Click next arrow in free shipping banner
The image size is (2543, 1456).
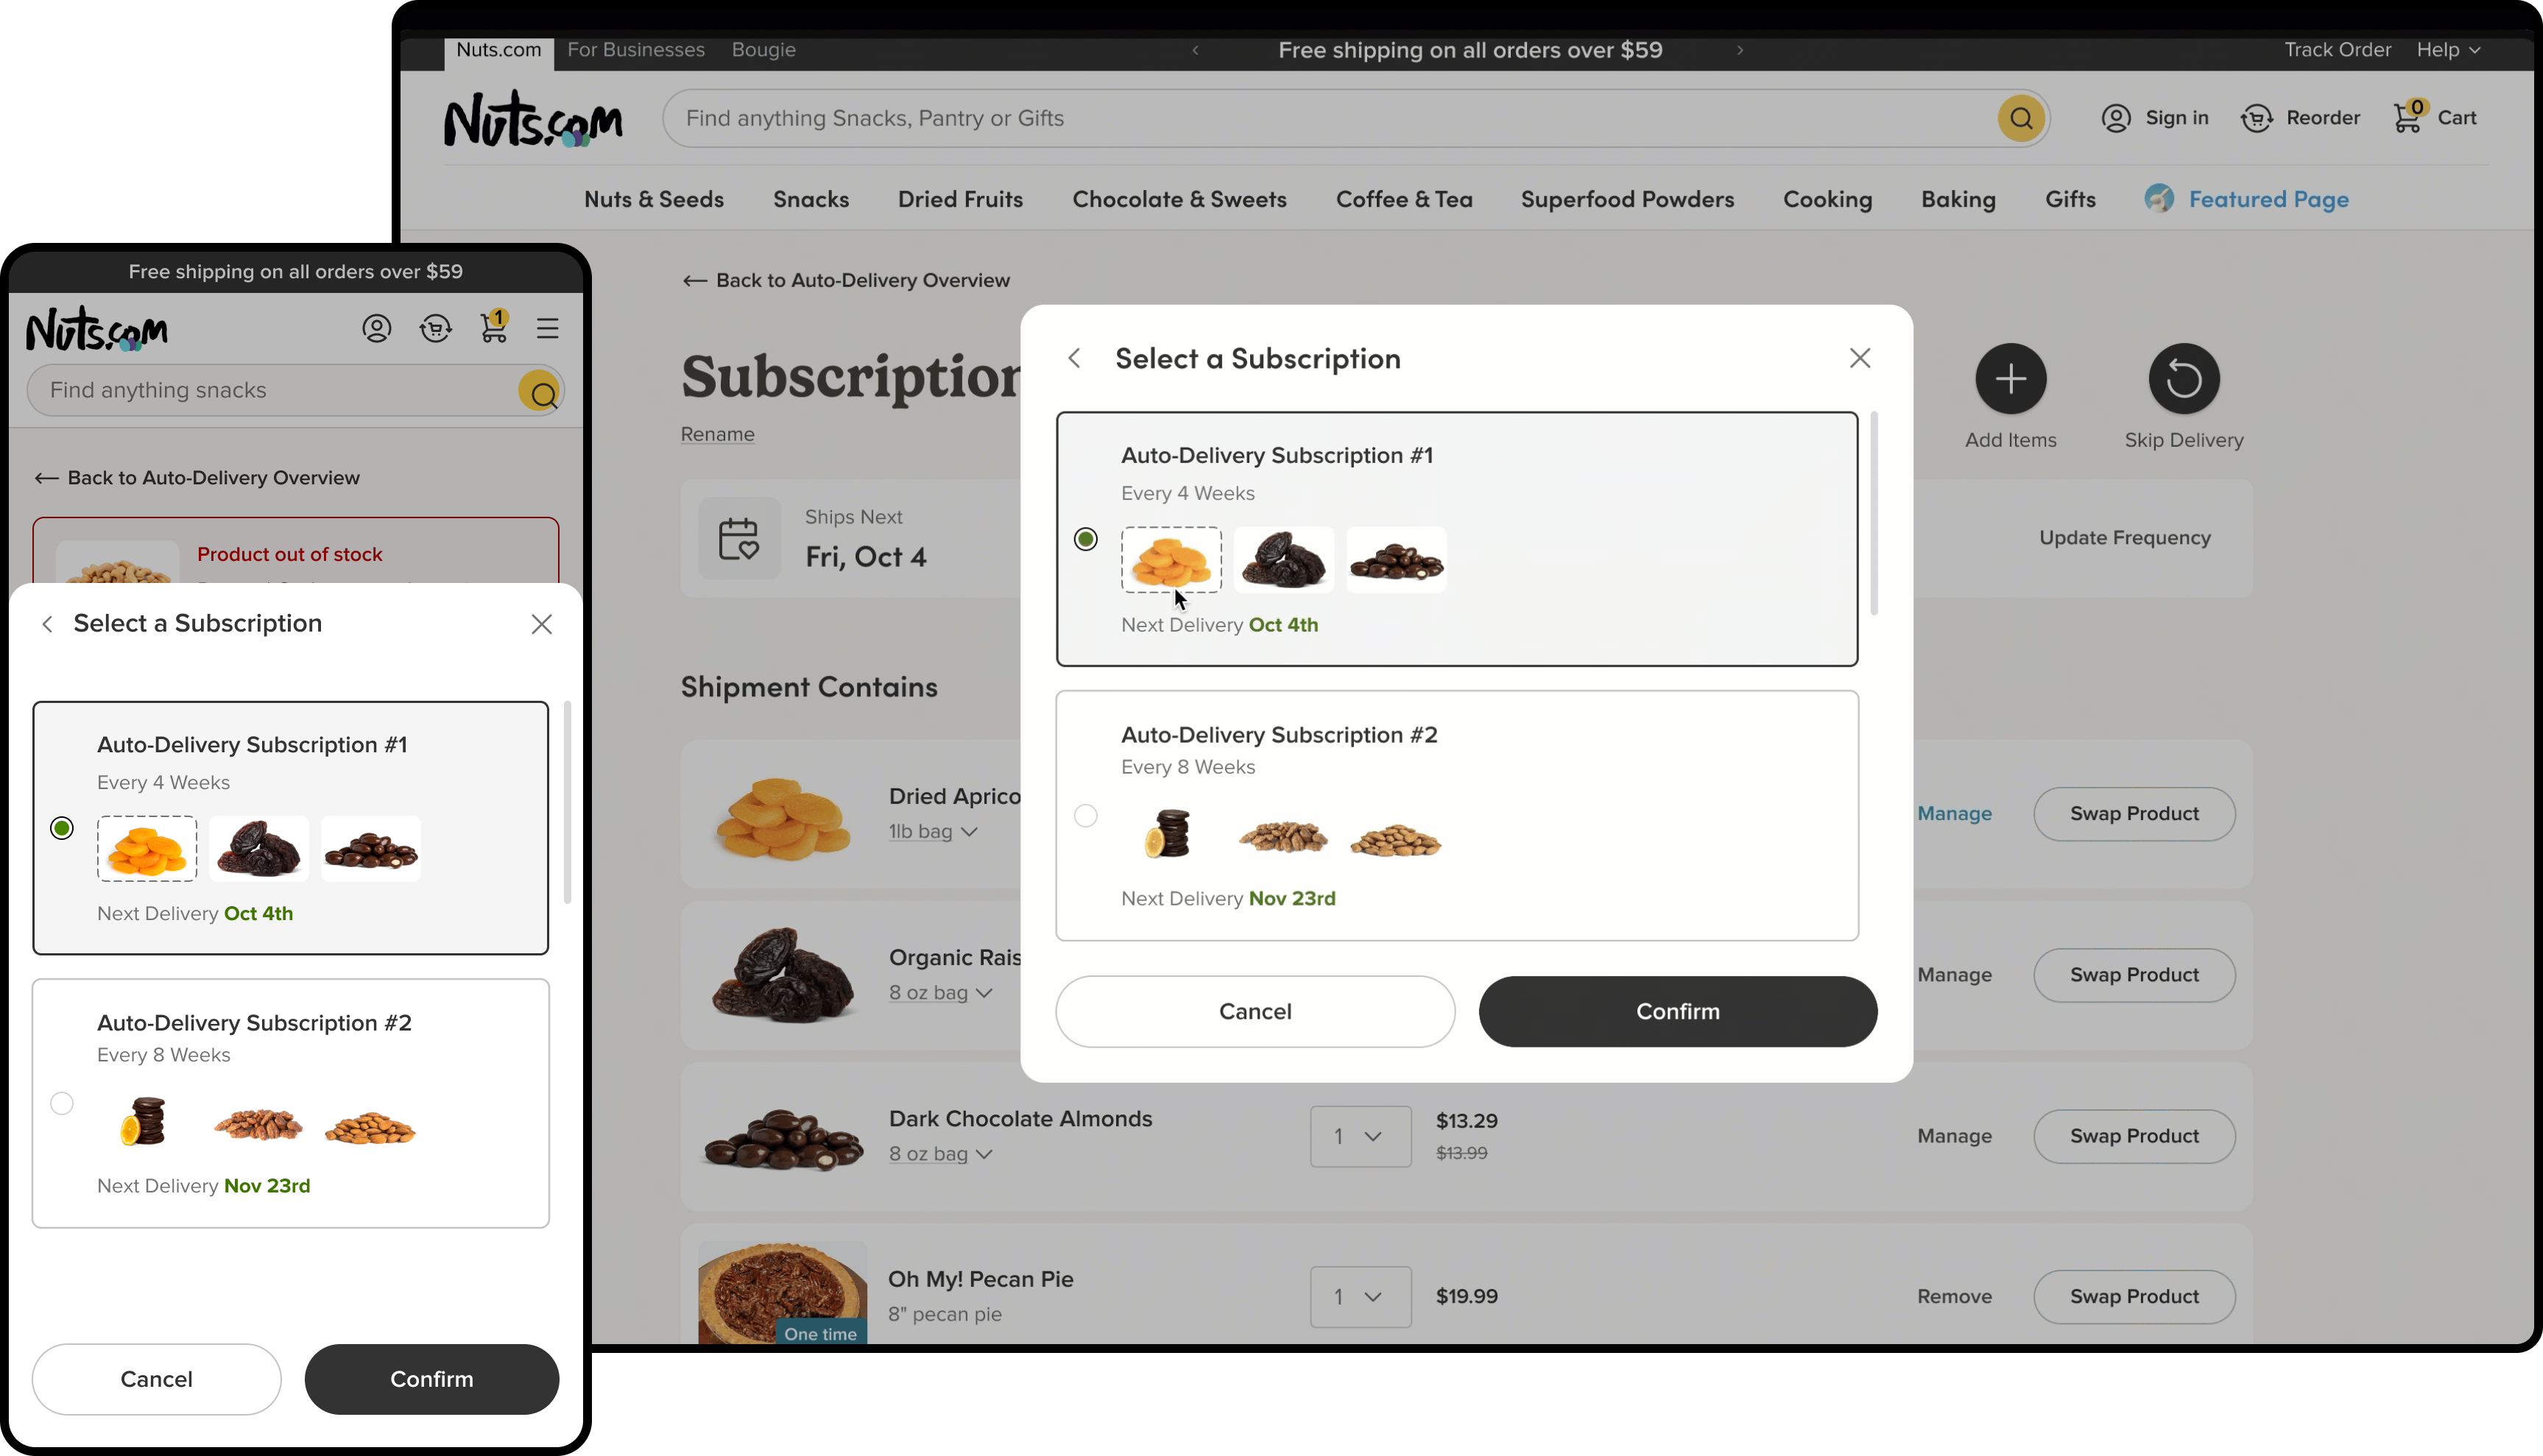(1740, 50)
